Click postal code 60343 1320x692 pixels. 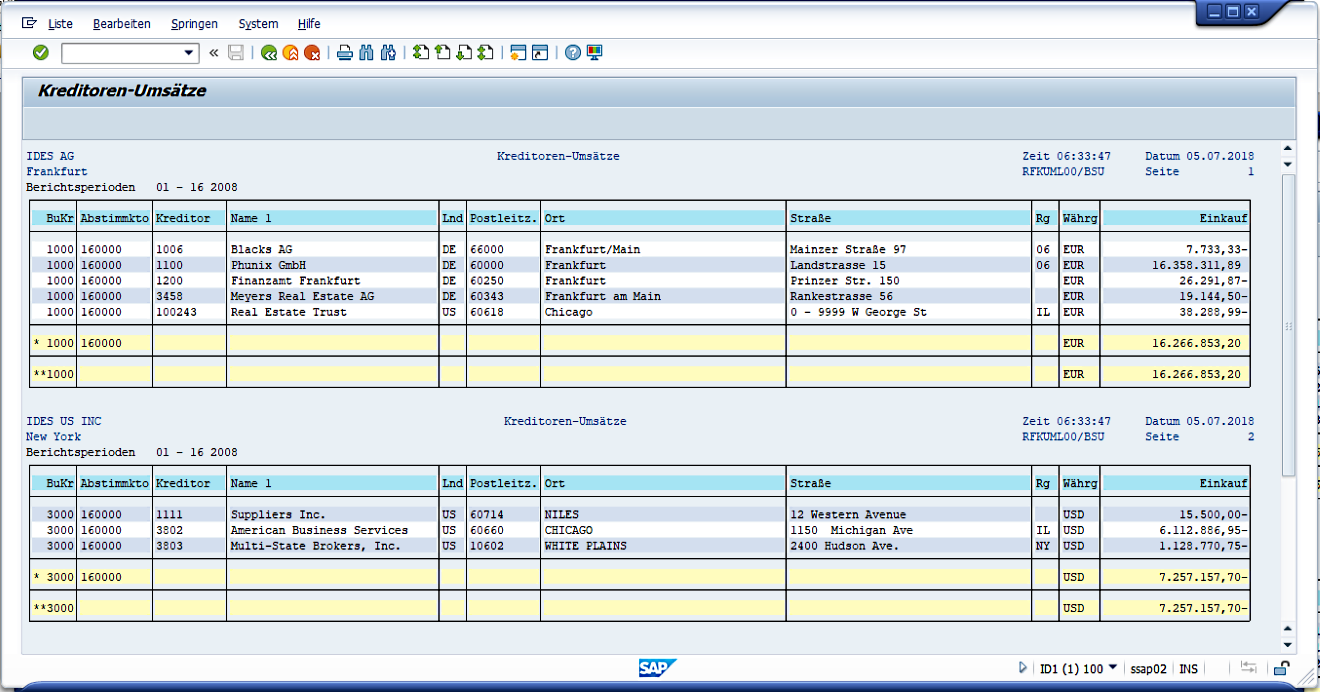(488, 296)
